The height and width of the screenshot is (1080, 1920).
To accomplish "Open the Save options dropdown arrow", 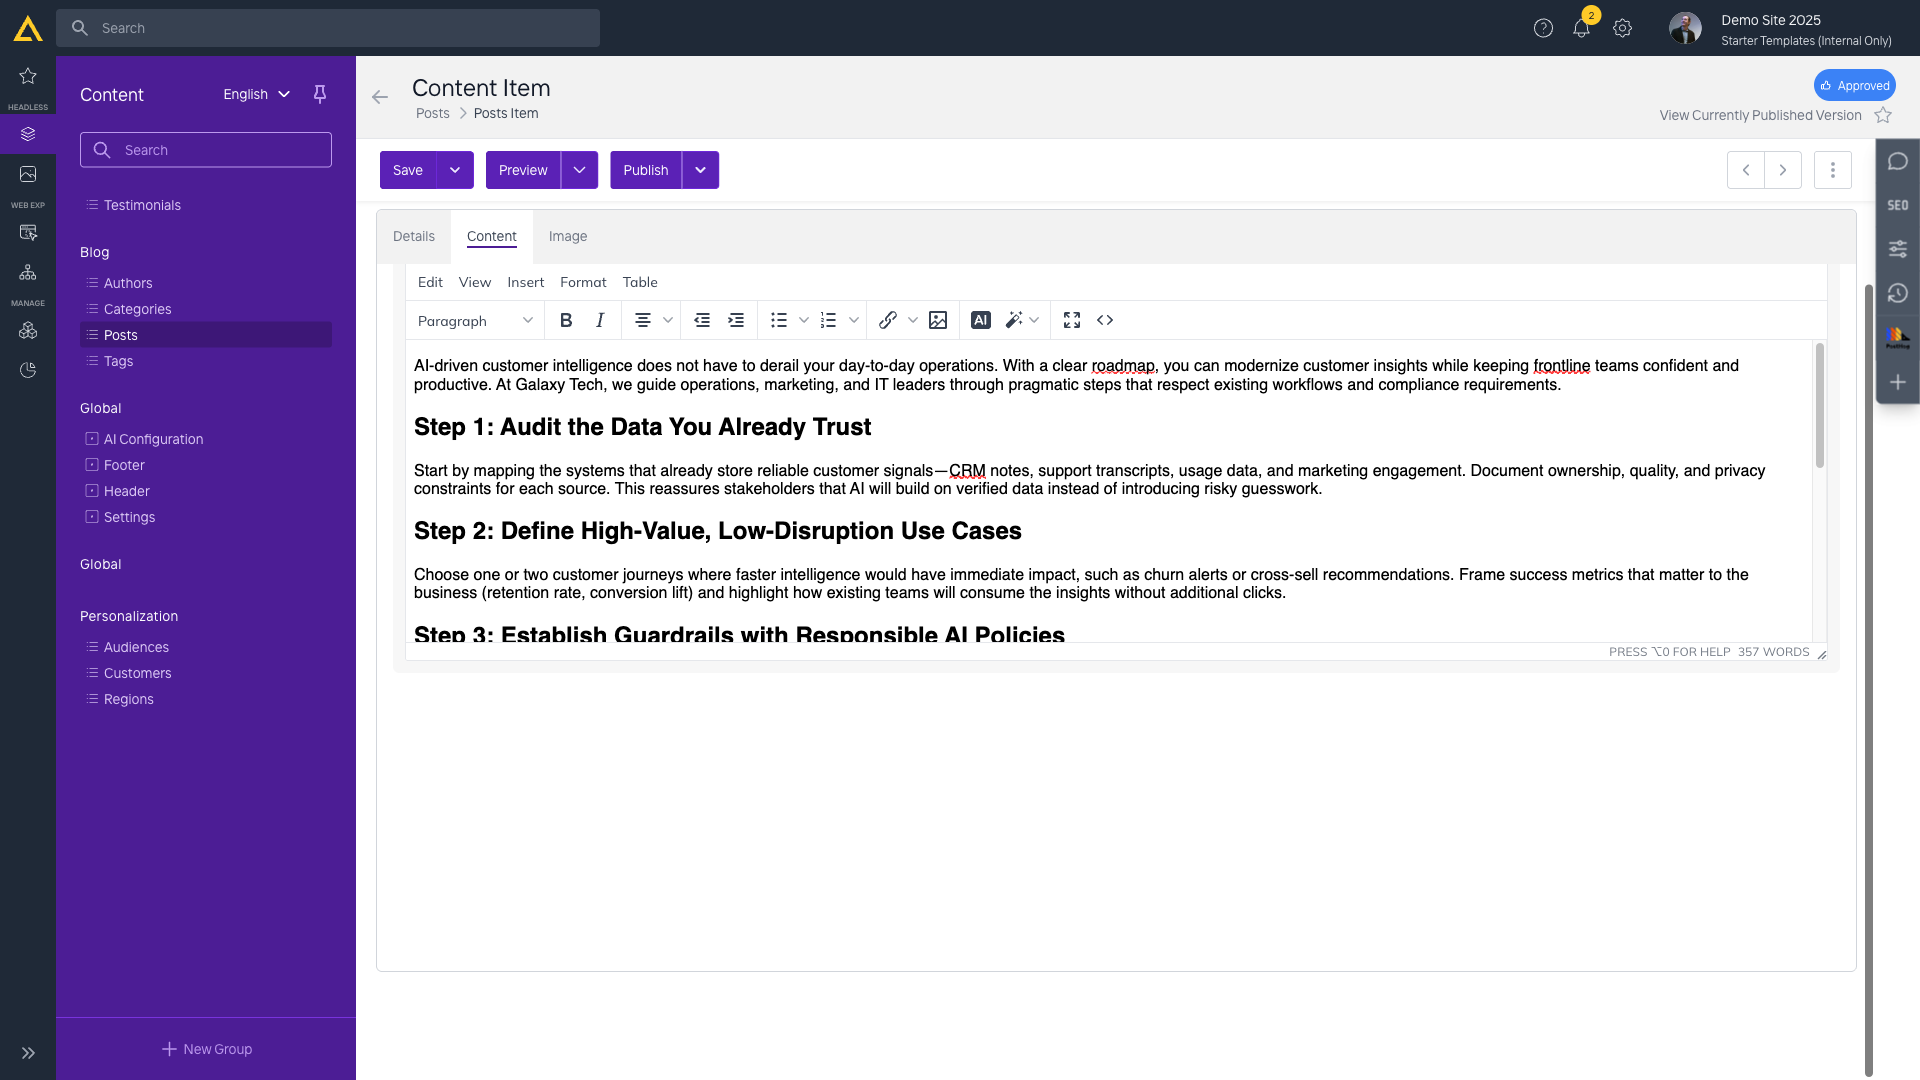I will 455,170.
